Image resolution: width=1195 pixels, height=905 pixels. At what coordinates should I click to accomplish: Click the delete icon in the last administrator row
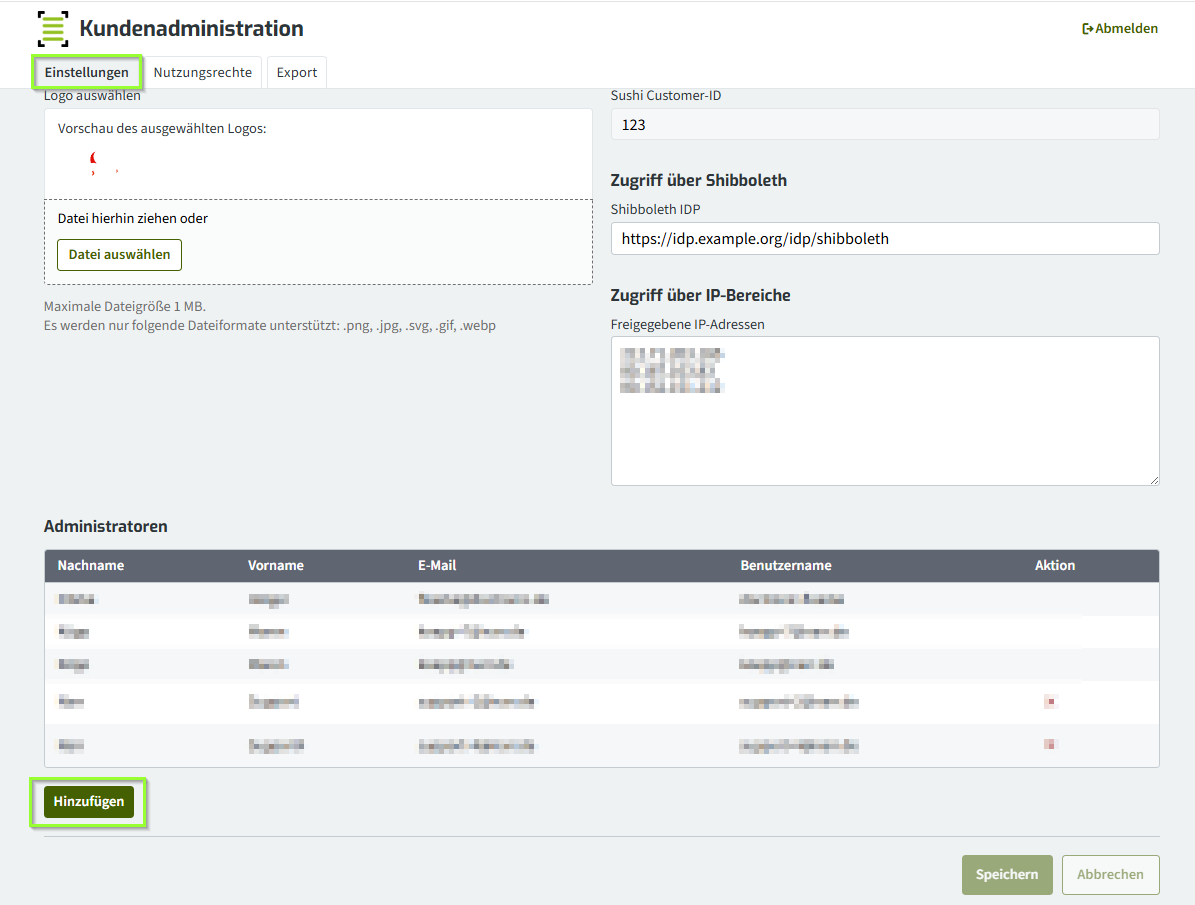point(1050,744)
